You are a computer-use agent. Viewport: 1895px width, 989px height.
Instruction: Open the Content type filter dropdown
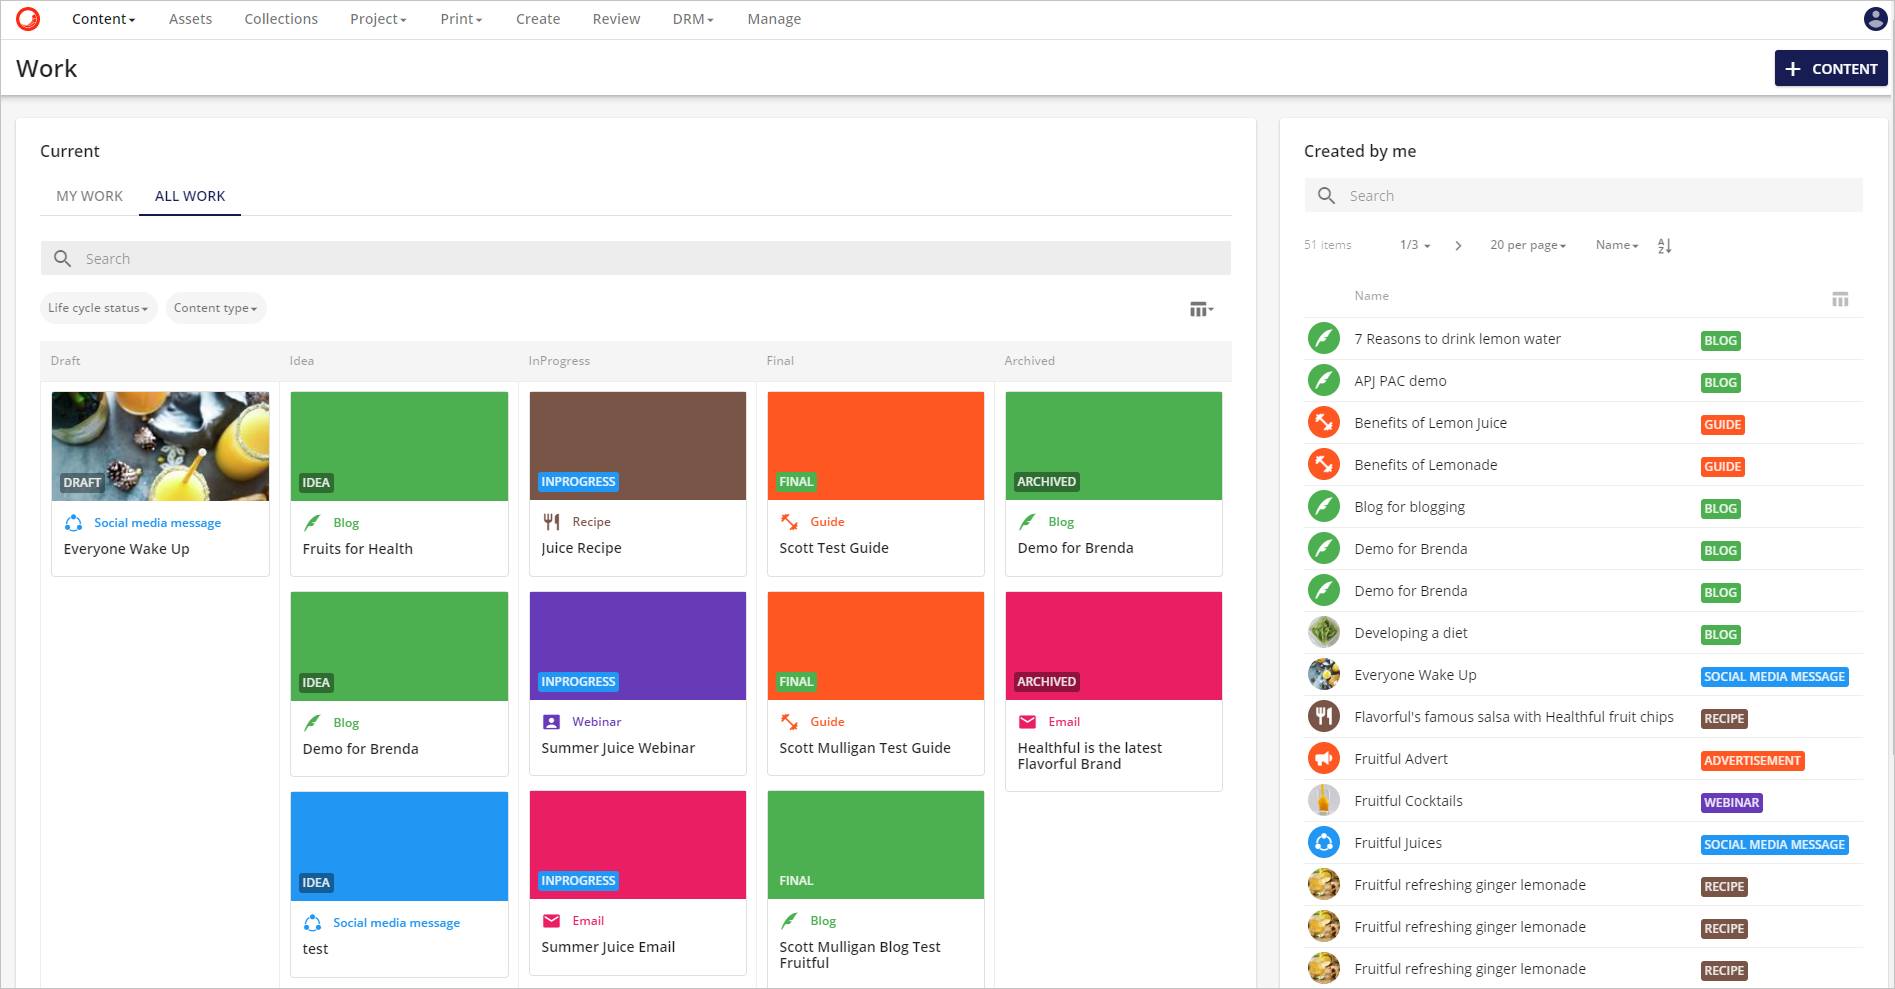(215, 308)
